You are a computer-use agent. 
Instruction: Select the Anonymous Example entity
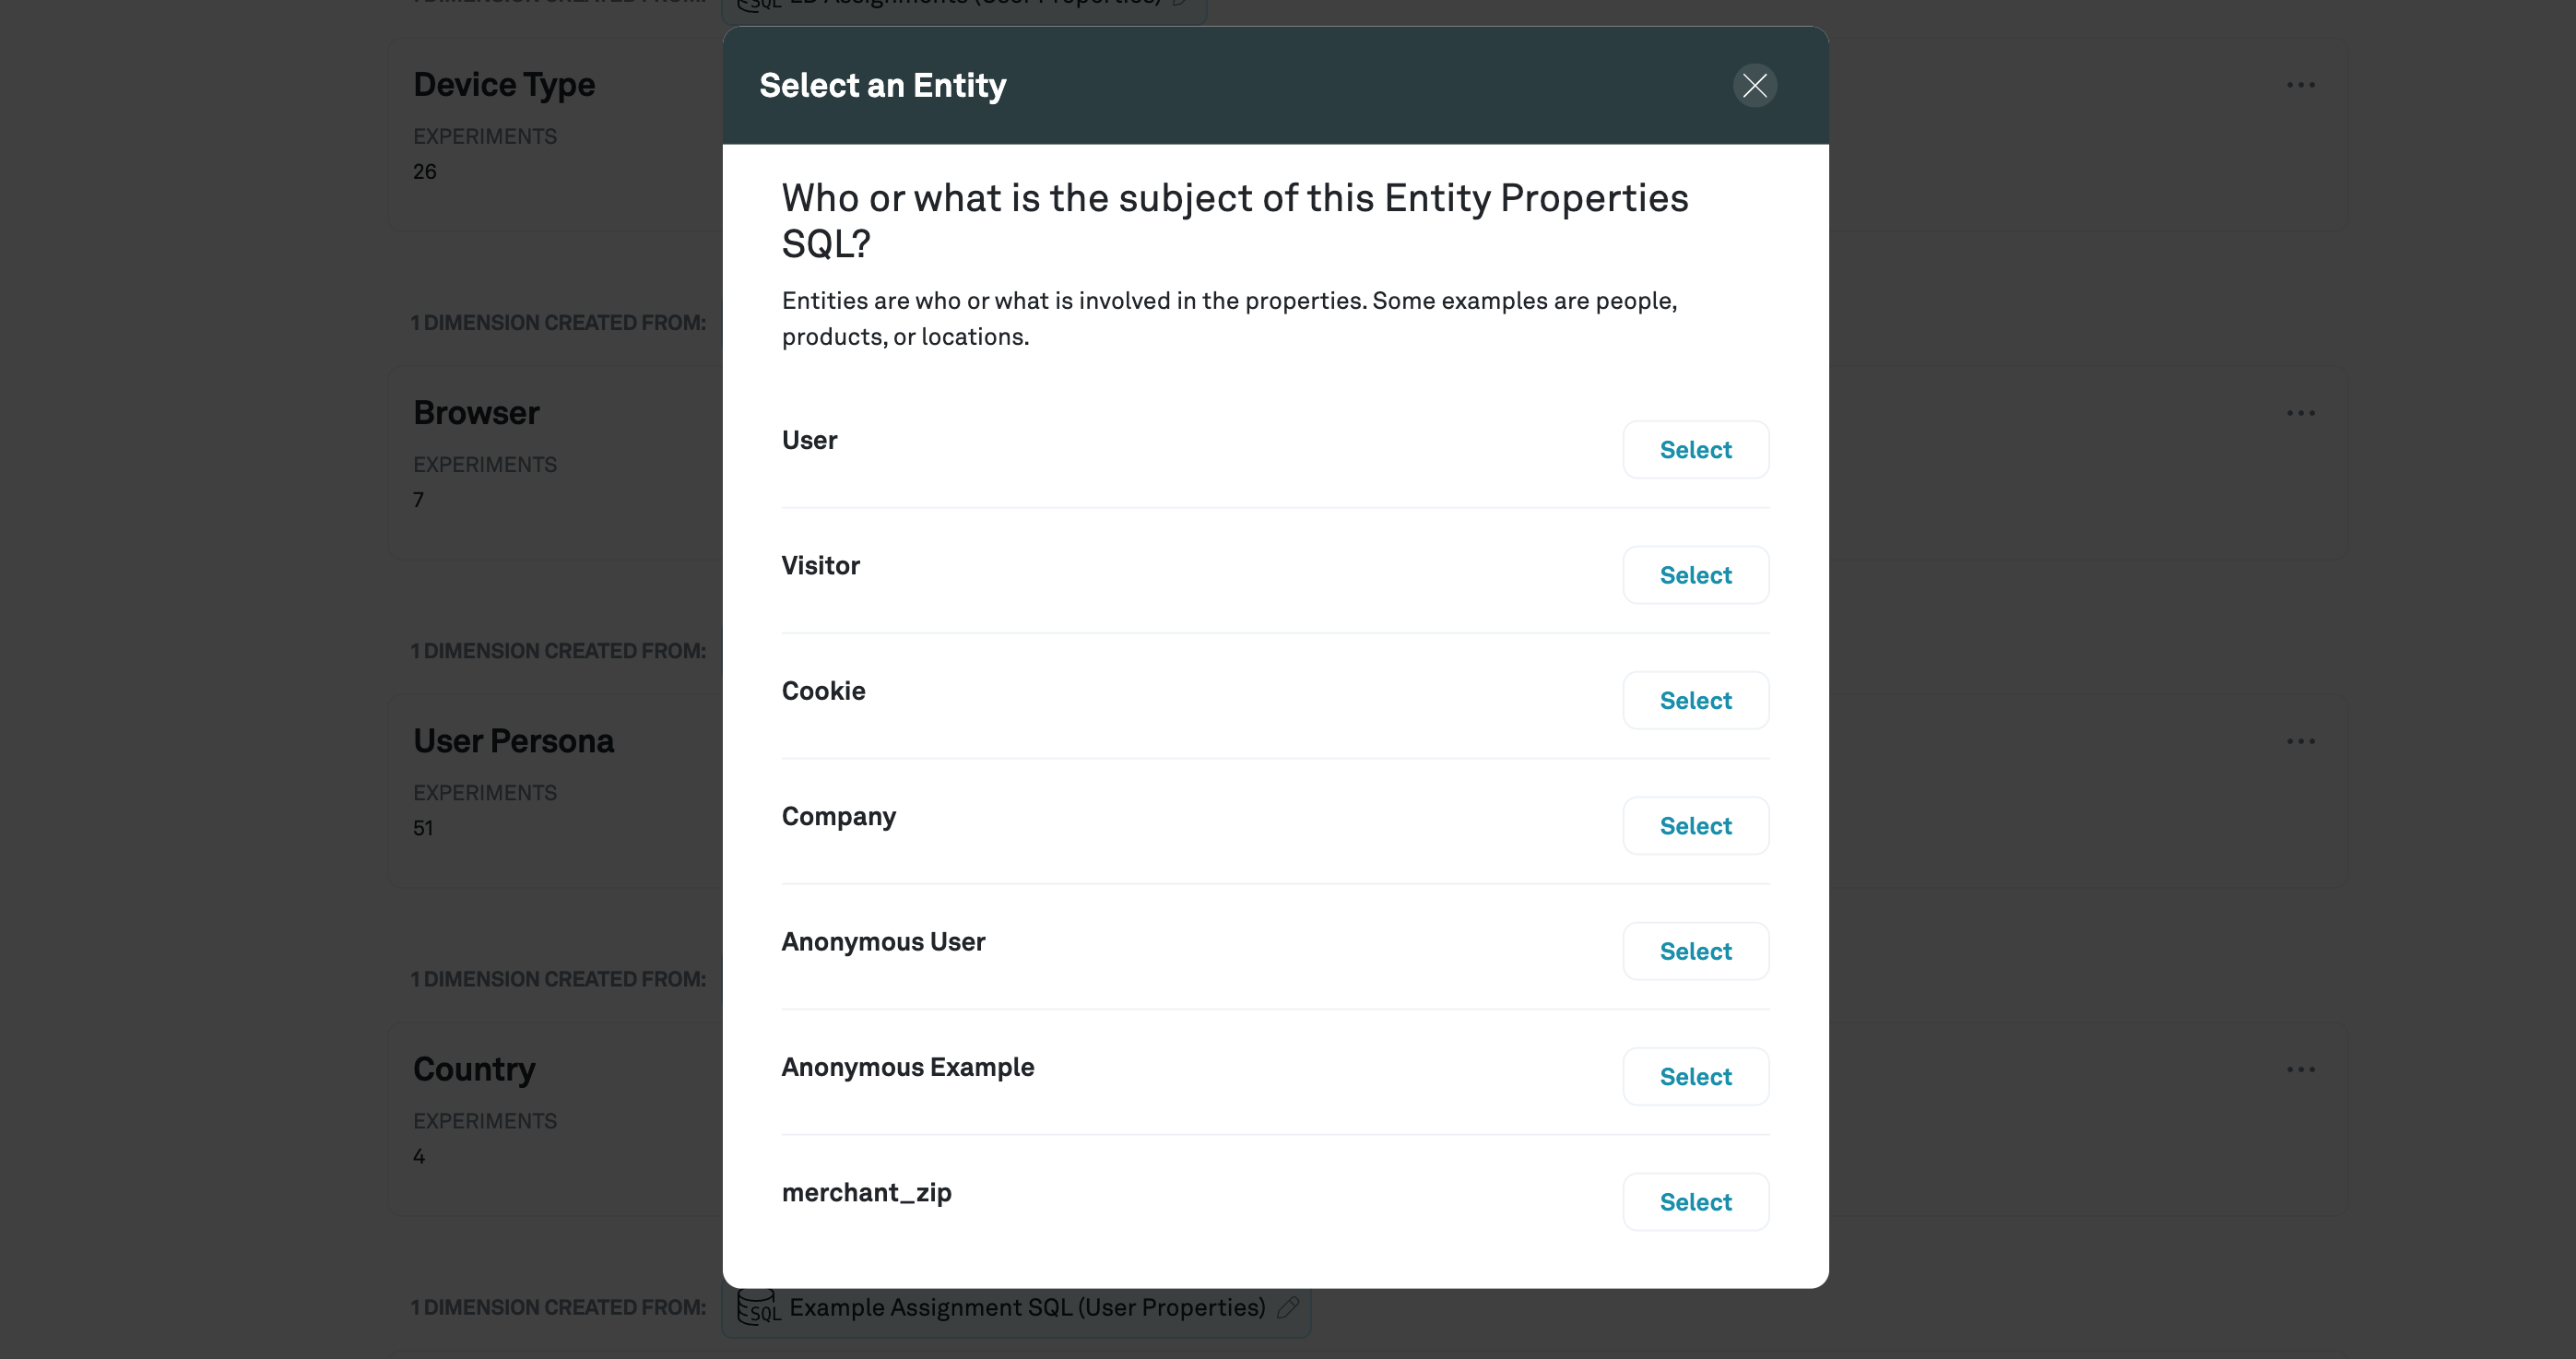[x=1695, y=1077]
